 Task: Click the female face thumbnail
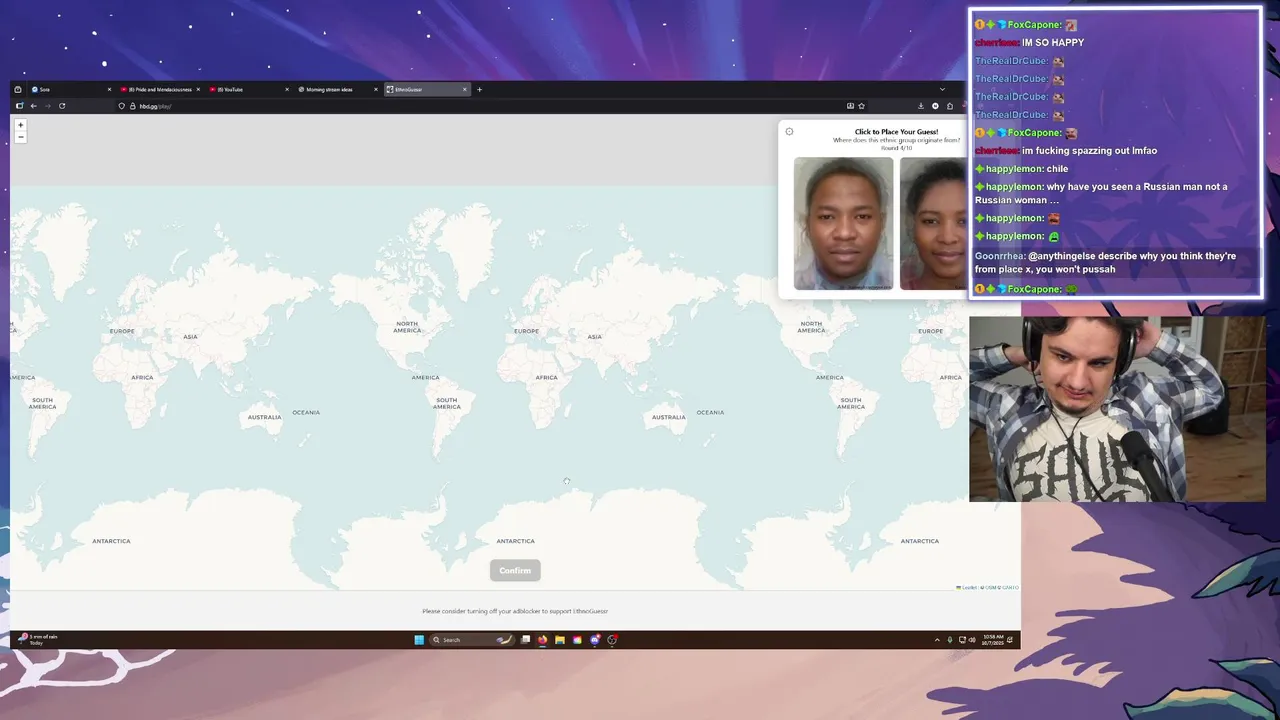coord(933,223)
